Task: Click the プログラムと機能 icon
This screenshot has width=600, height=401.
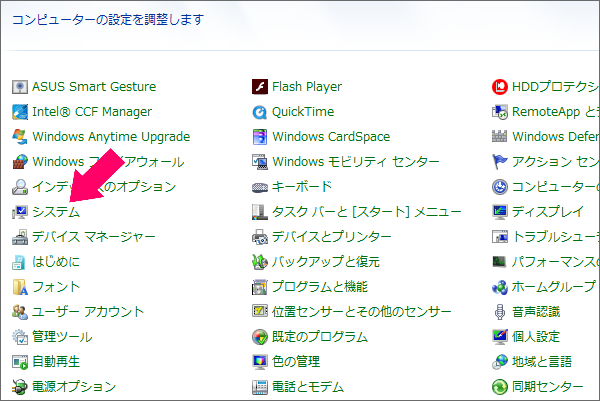Action: coord(260,287)
